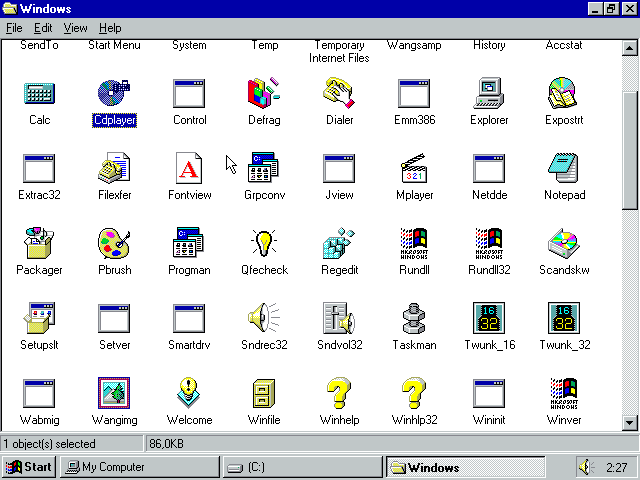The width and height of the screenshot is (640, 480).
Task: Select the Winhelp question mark icon
Action: pyautogui.click(x=339, y=393)
